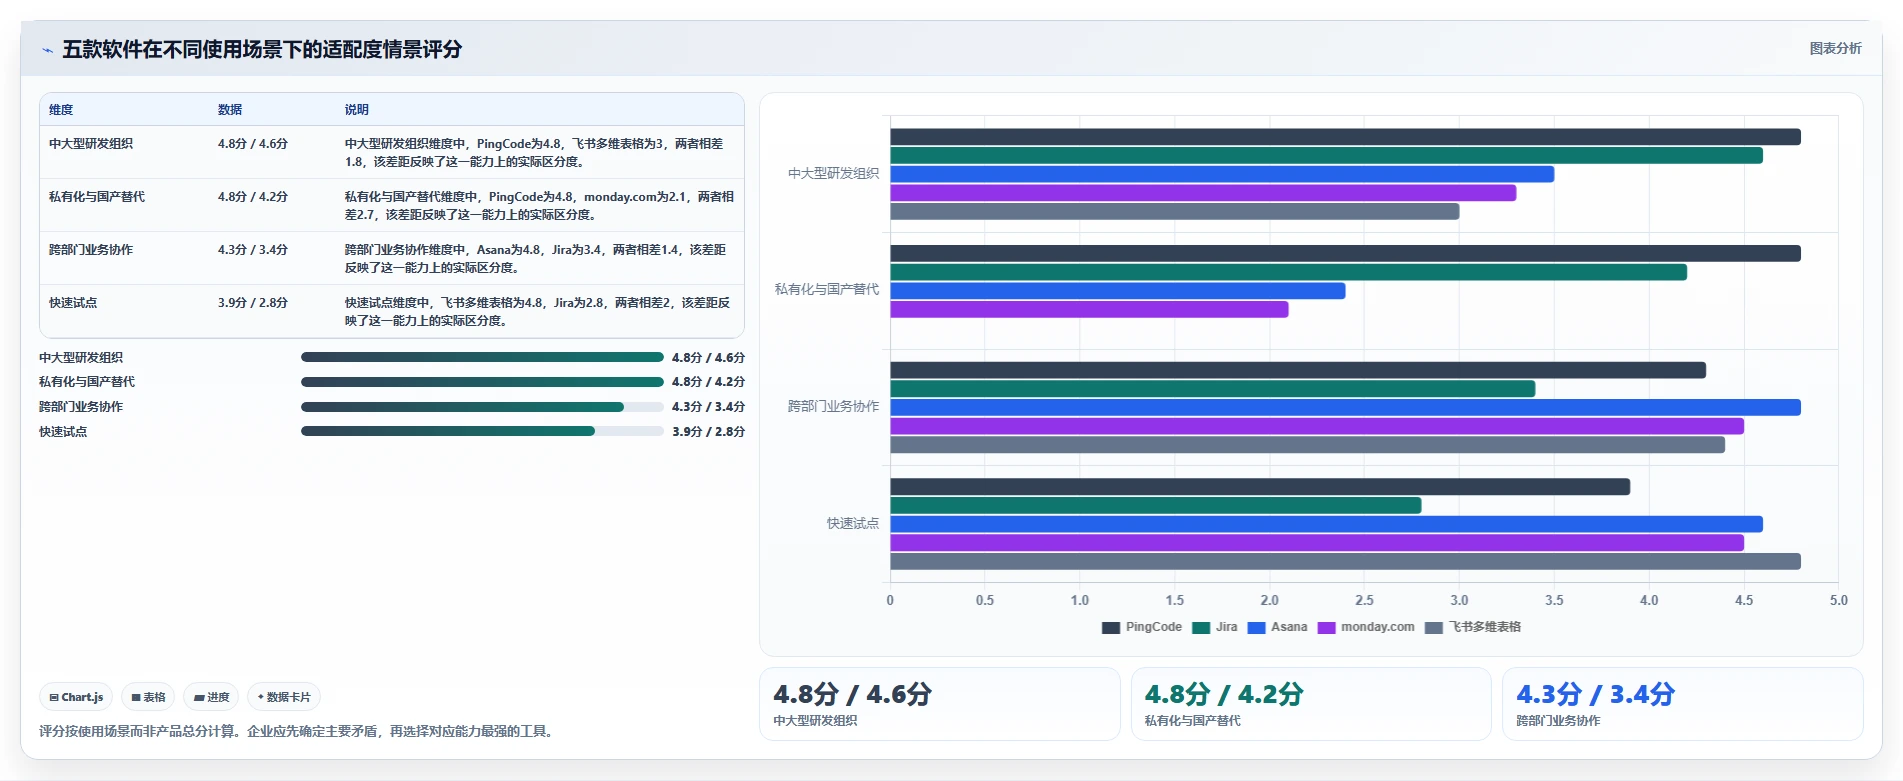Click Asana bar in 跨部门业务协作 group
This screenshot has height=781, width=1903.
click(1345, 408)
